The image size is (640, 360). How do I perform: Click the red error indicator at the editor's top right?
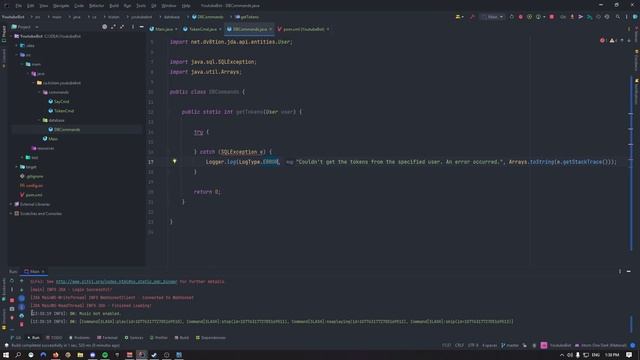(x=602, y=40)
